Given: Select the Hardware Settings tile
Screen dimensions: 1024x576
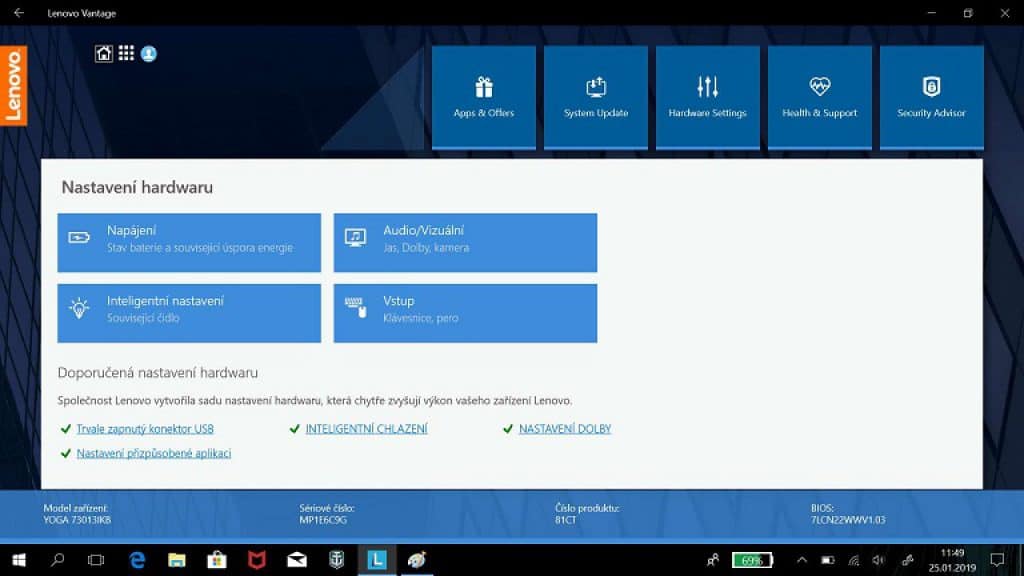Looking at the screenshot, I should point(708,97).
